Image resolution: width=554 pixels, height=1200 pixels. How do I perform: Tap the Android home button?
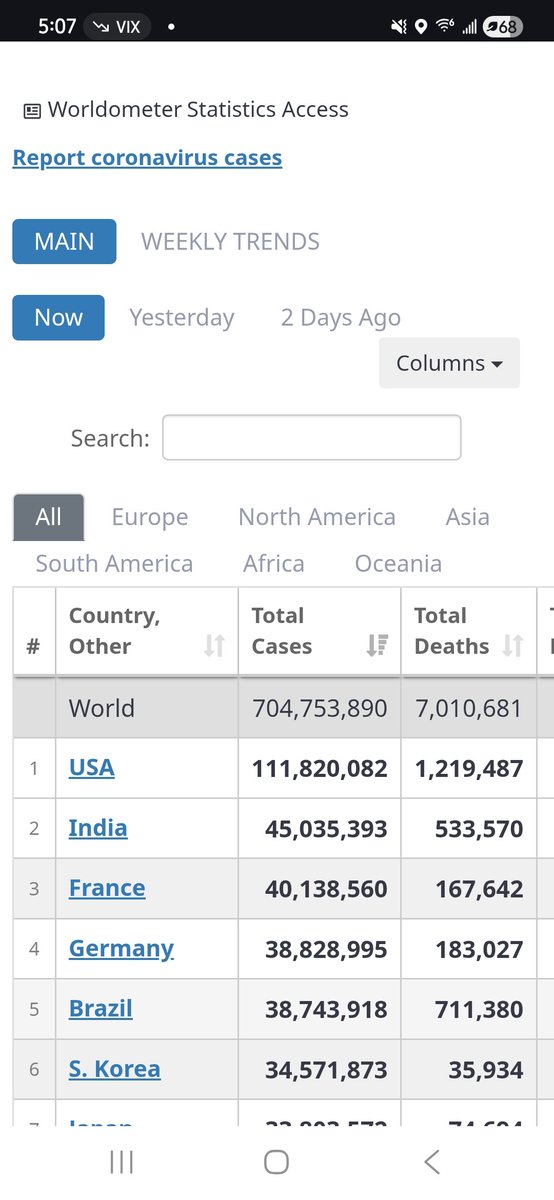pyautogui.click(x=277, y=1161)
